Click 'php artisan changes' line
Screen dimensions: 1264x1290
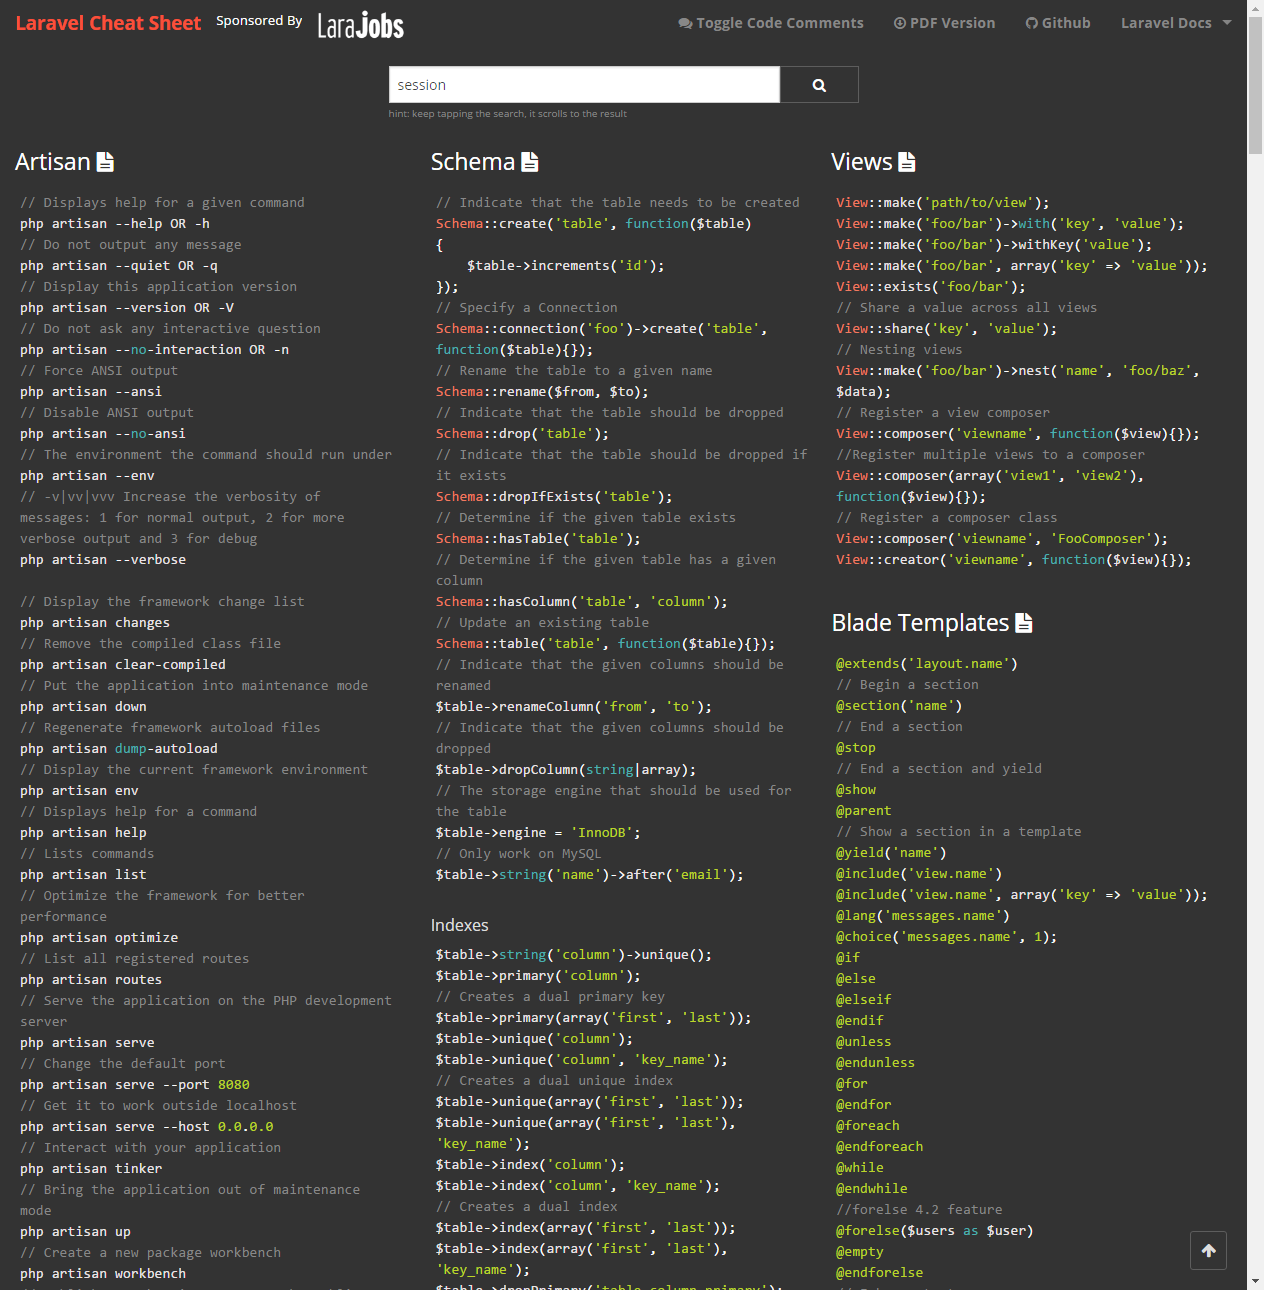click(95, 623)
